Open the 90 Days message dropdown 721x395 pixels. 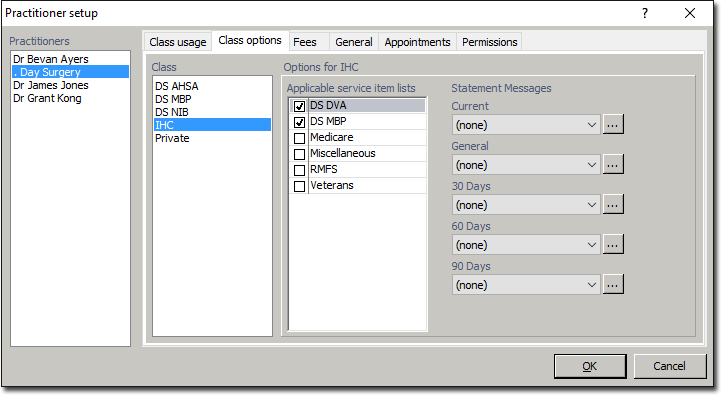point(526,285)
